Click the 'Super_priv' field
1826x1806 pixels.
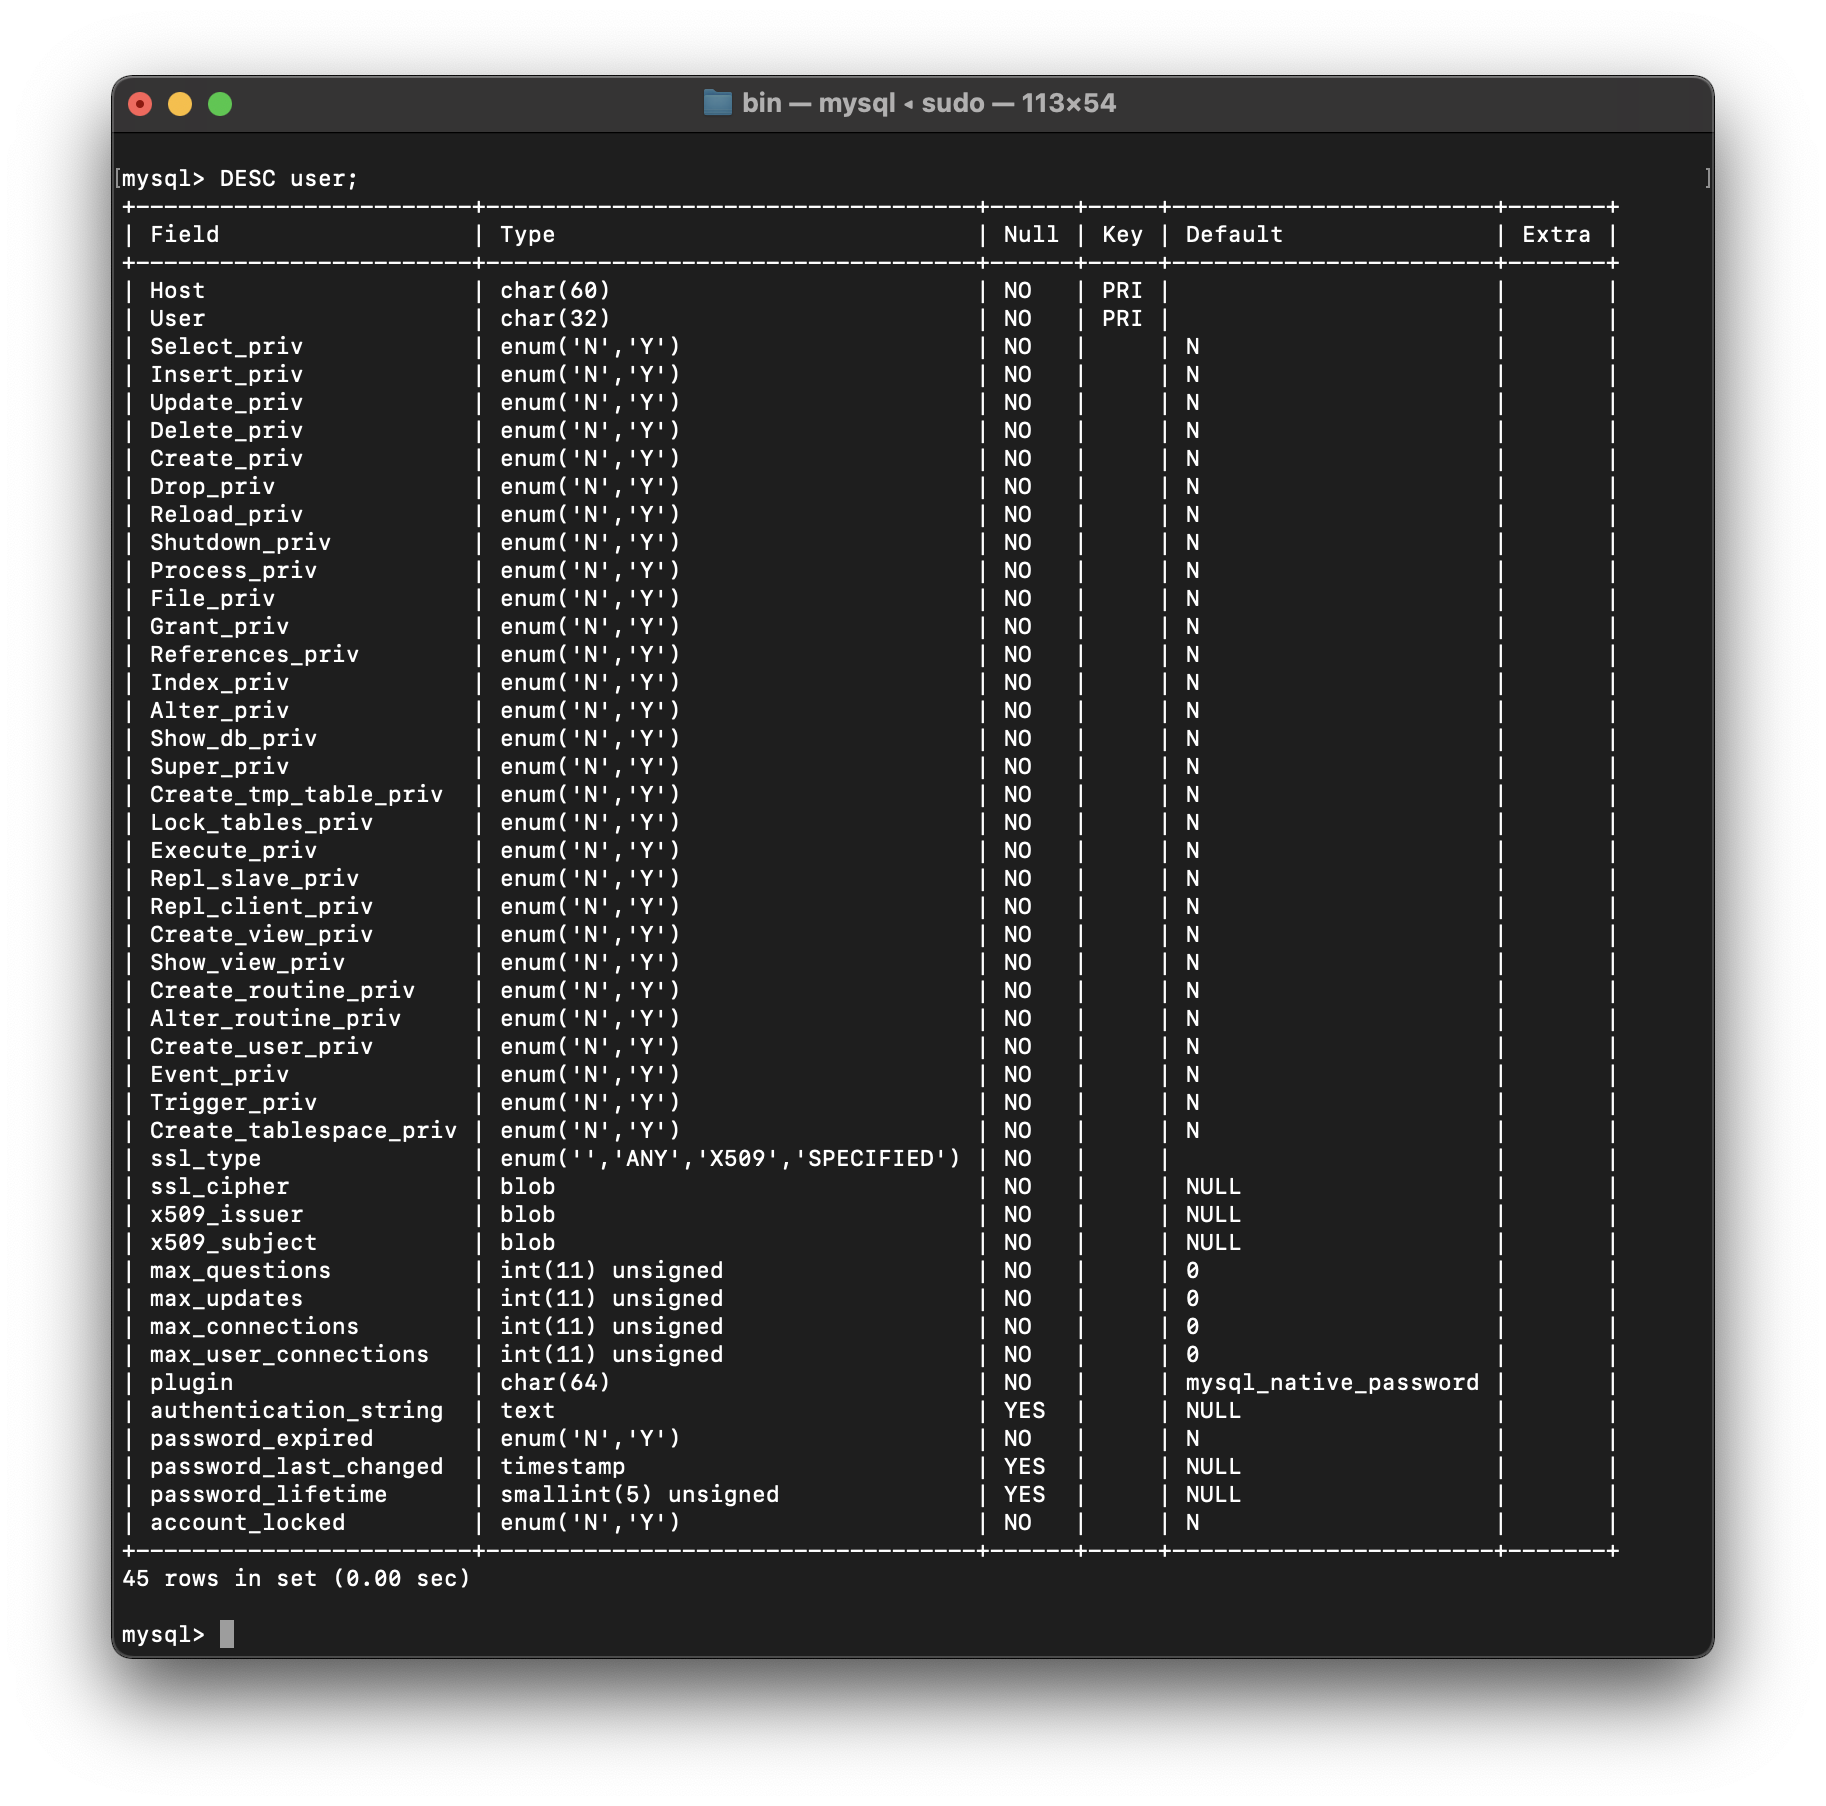(x=219, y=767)
